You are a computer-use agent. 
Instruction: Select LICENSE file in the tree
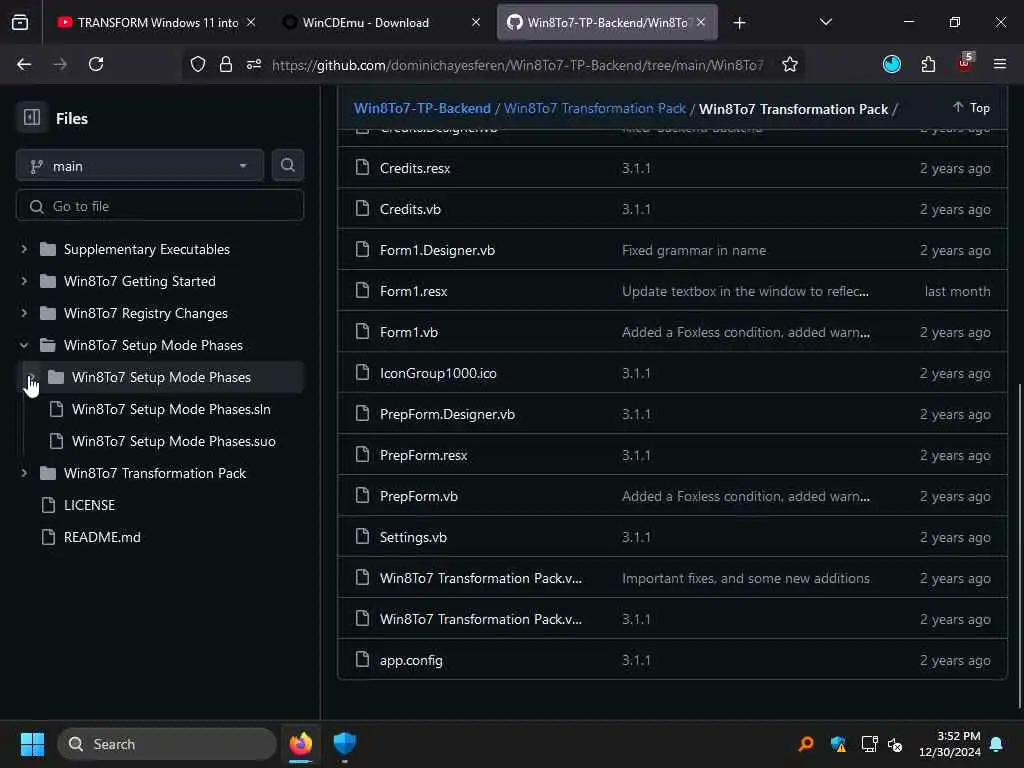(89, 505)
